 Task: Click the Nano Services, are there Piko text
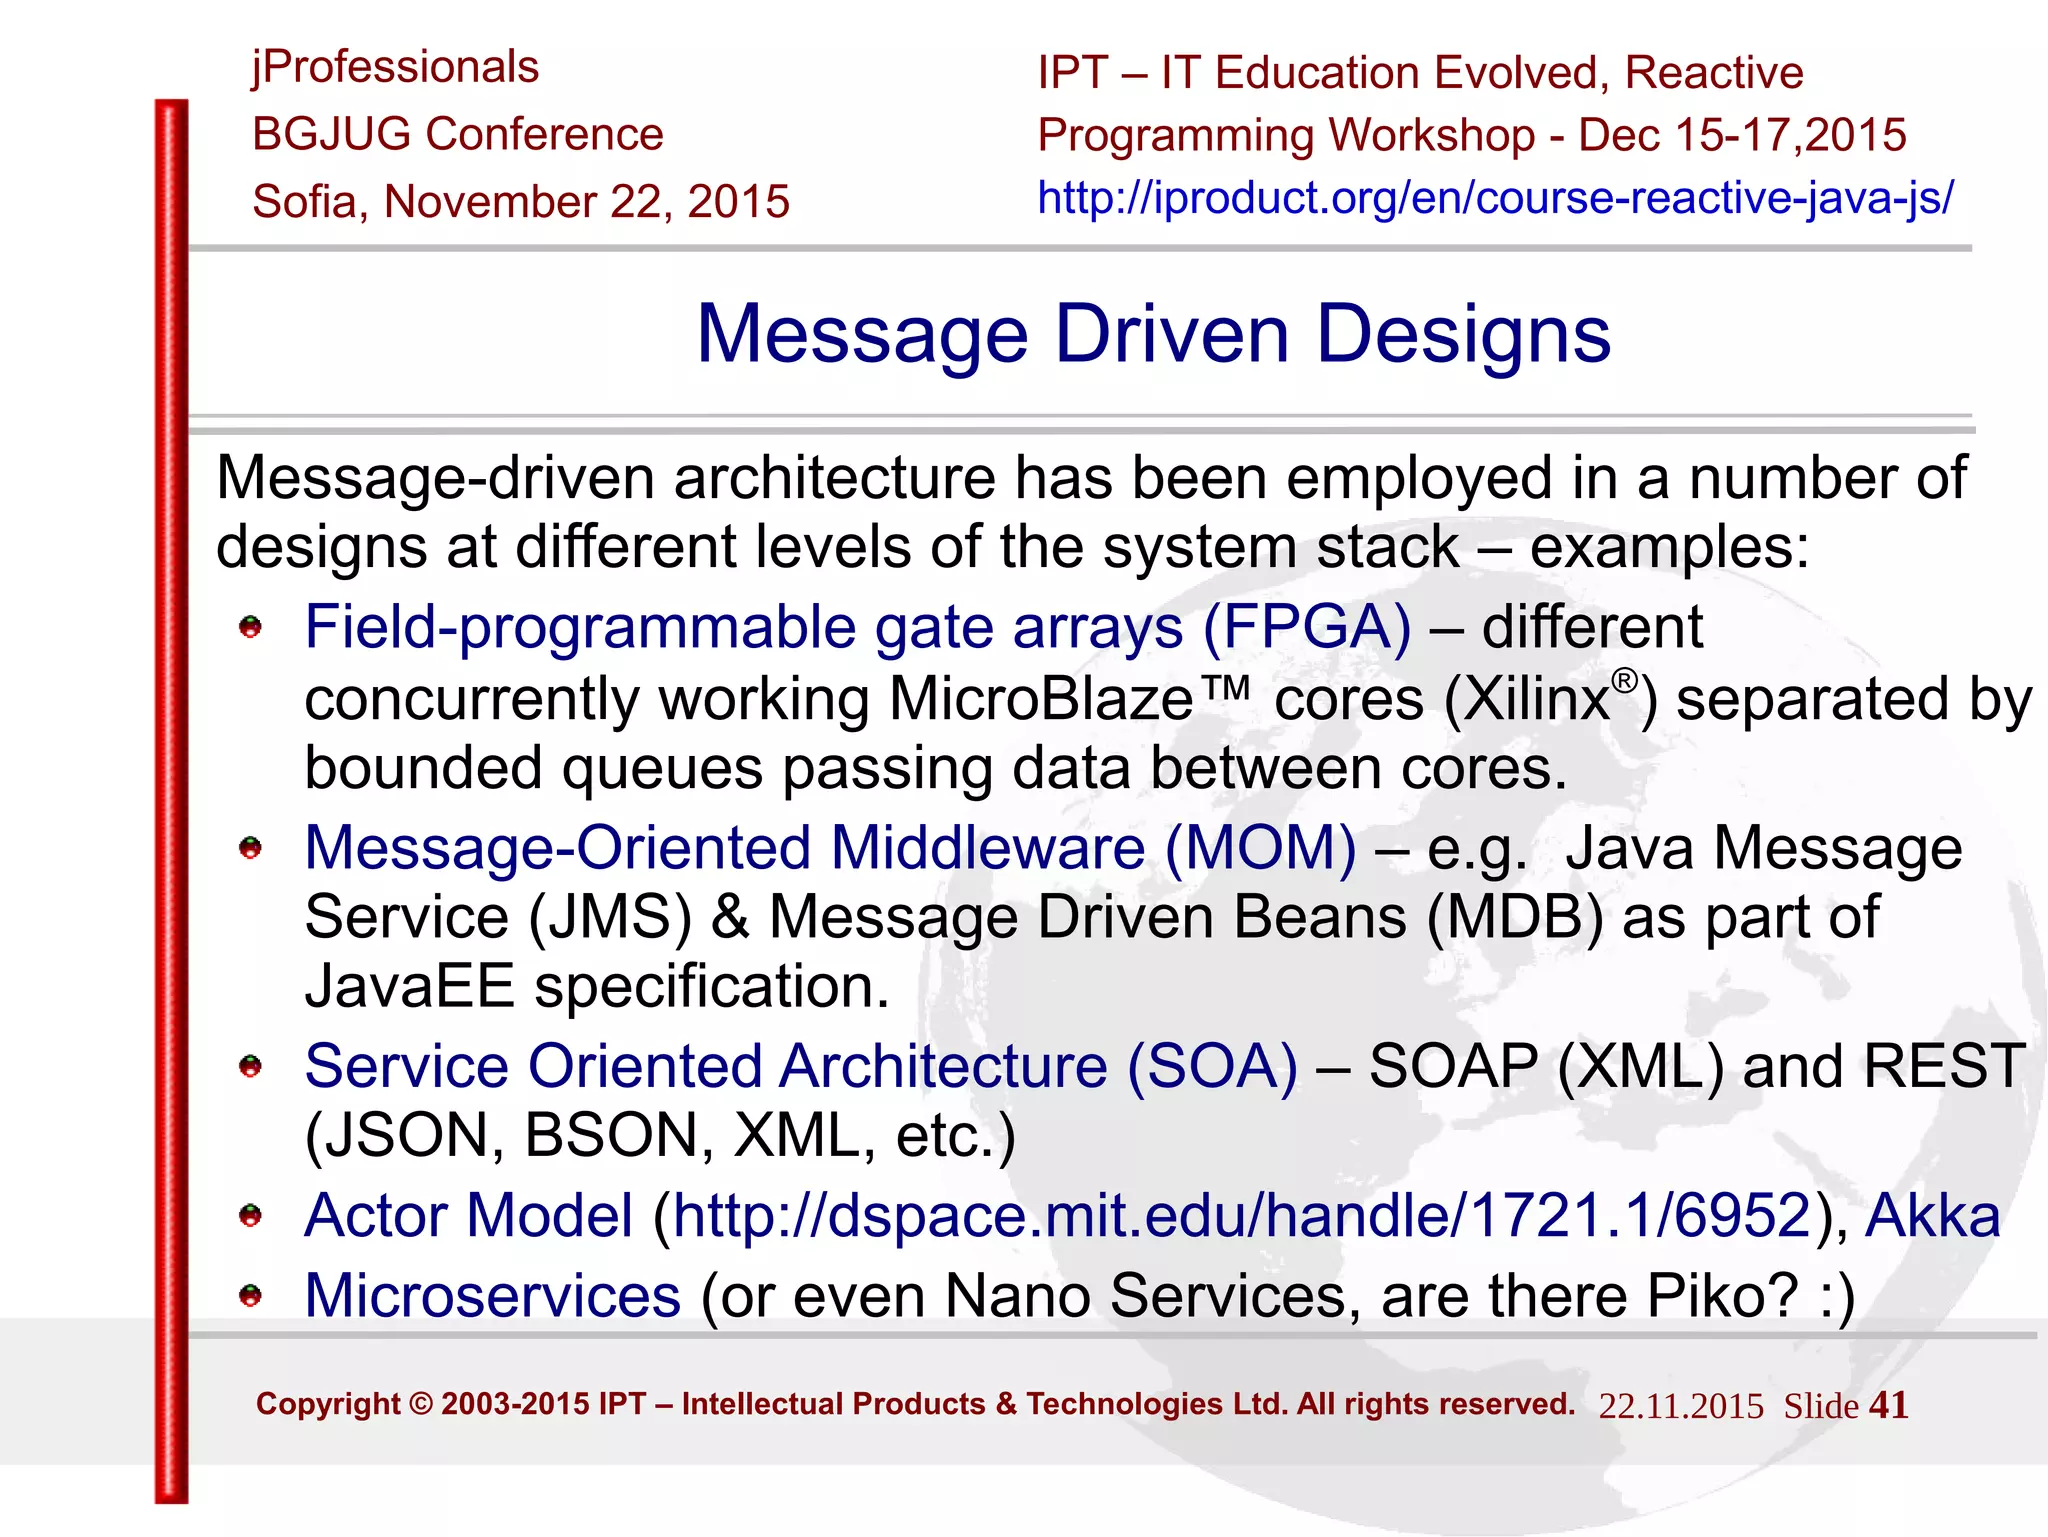point(1372,1296)
